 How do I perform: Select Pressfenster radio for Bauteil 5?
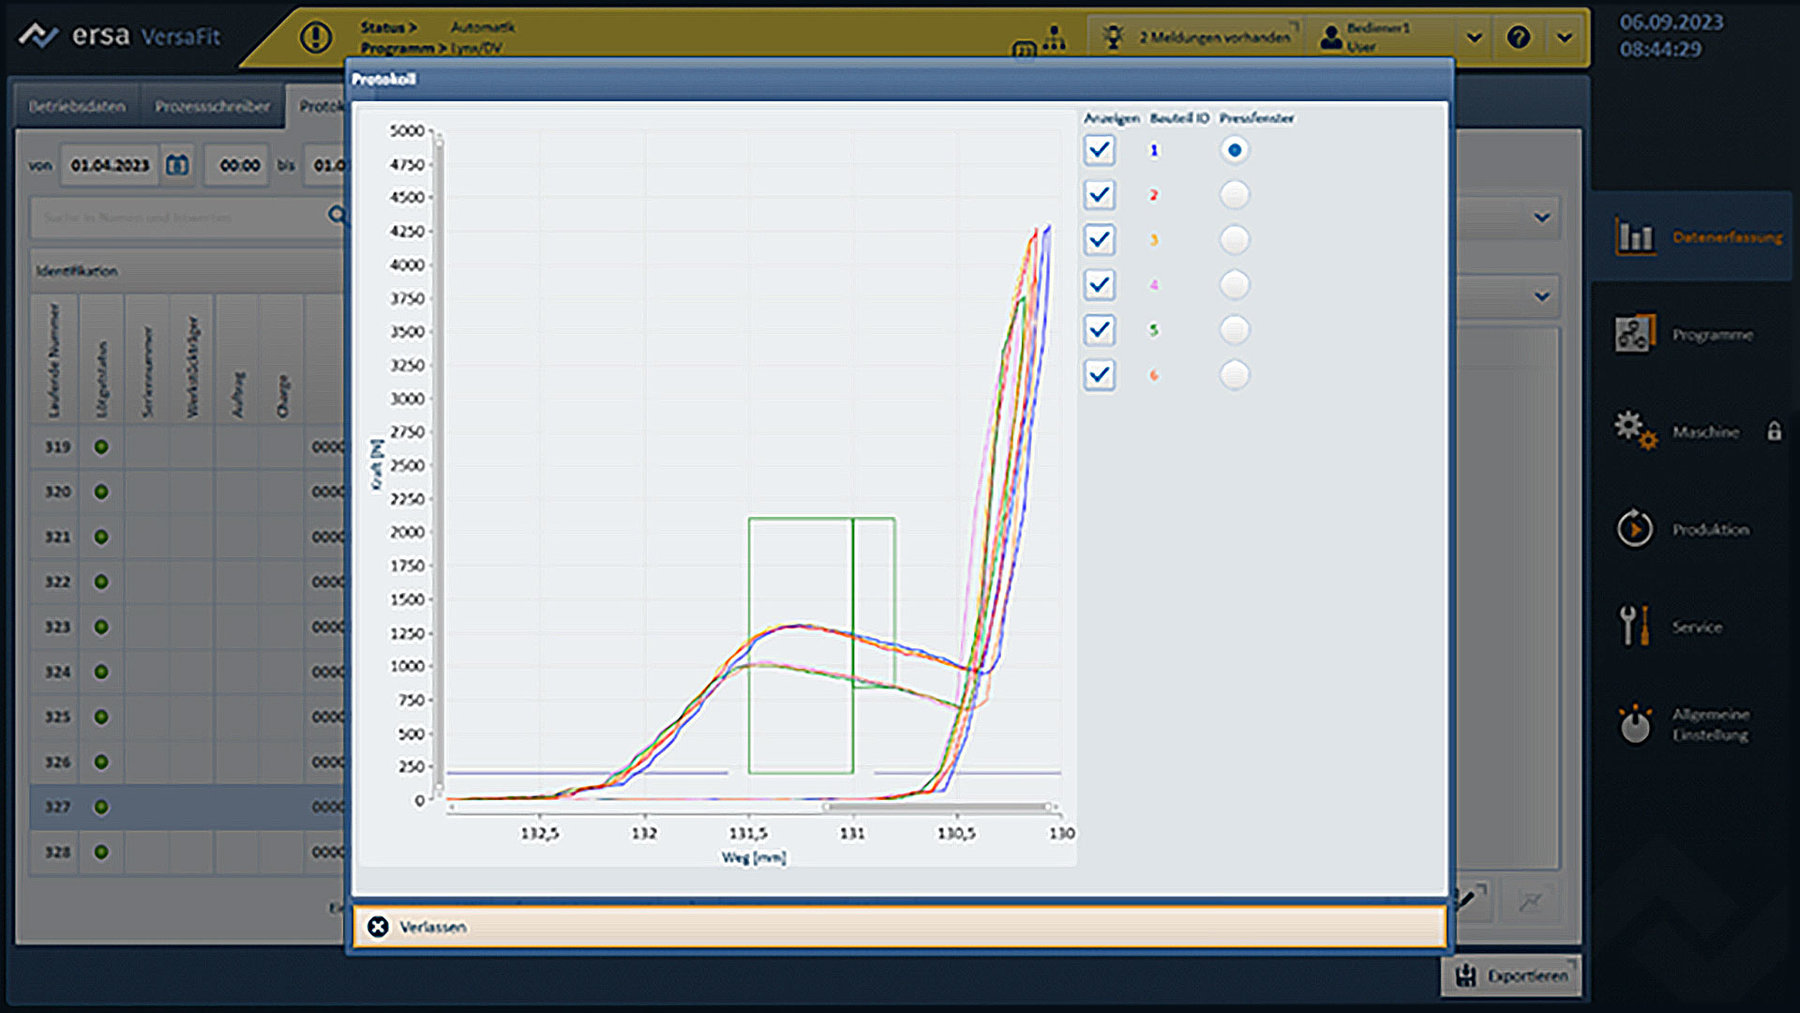[1234, 330]
